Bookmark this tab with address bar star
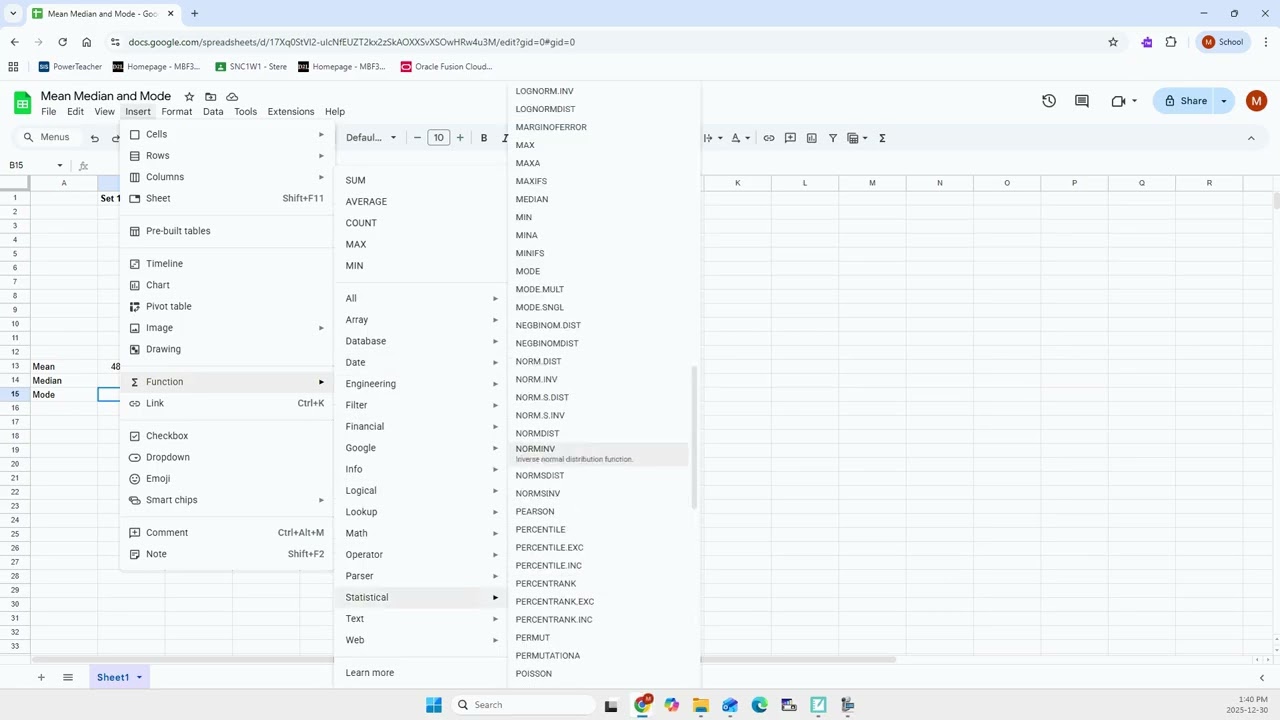This screenshot has height=720, width=1280. point(1113,42)
